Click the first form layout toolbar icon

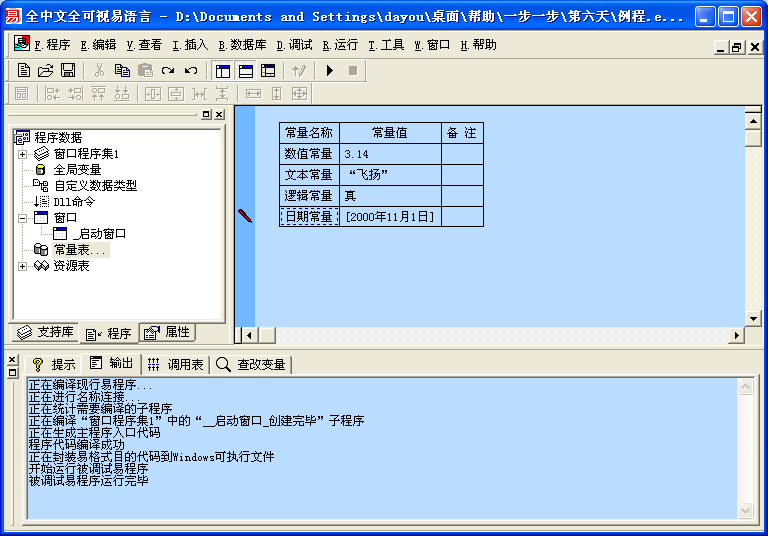(x=22, y=93)
